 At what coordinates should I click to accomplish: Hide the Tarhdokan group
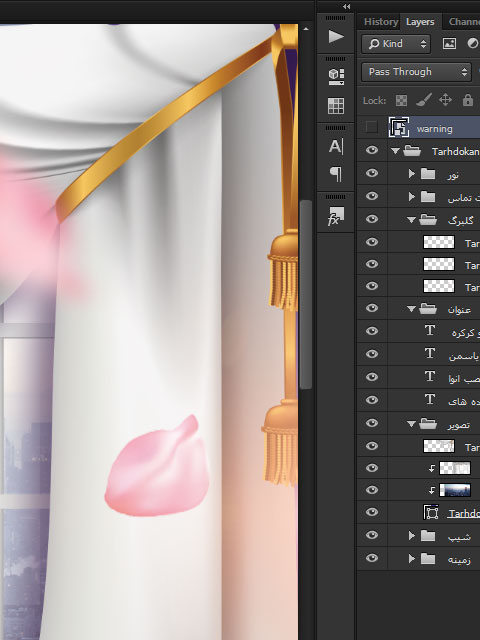tap(371, 150)
